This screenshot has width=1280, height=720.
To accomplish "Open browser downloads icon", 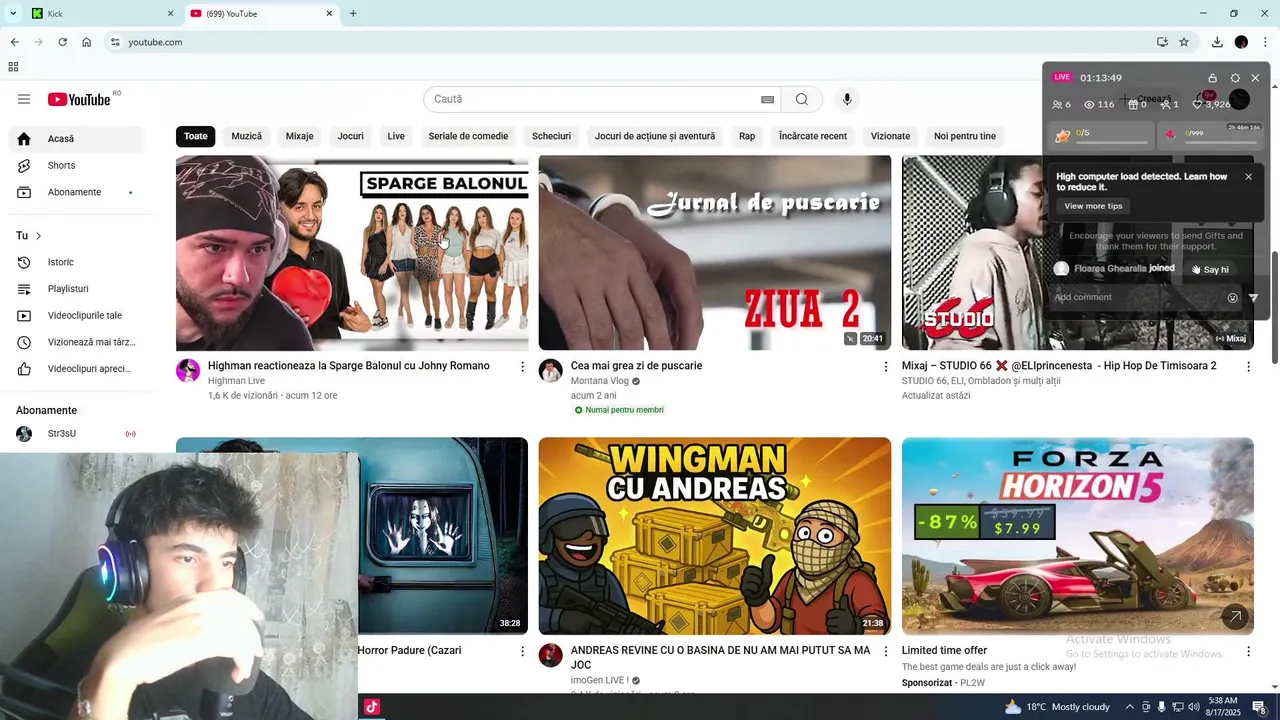I will click(x=1217, y=42).
